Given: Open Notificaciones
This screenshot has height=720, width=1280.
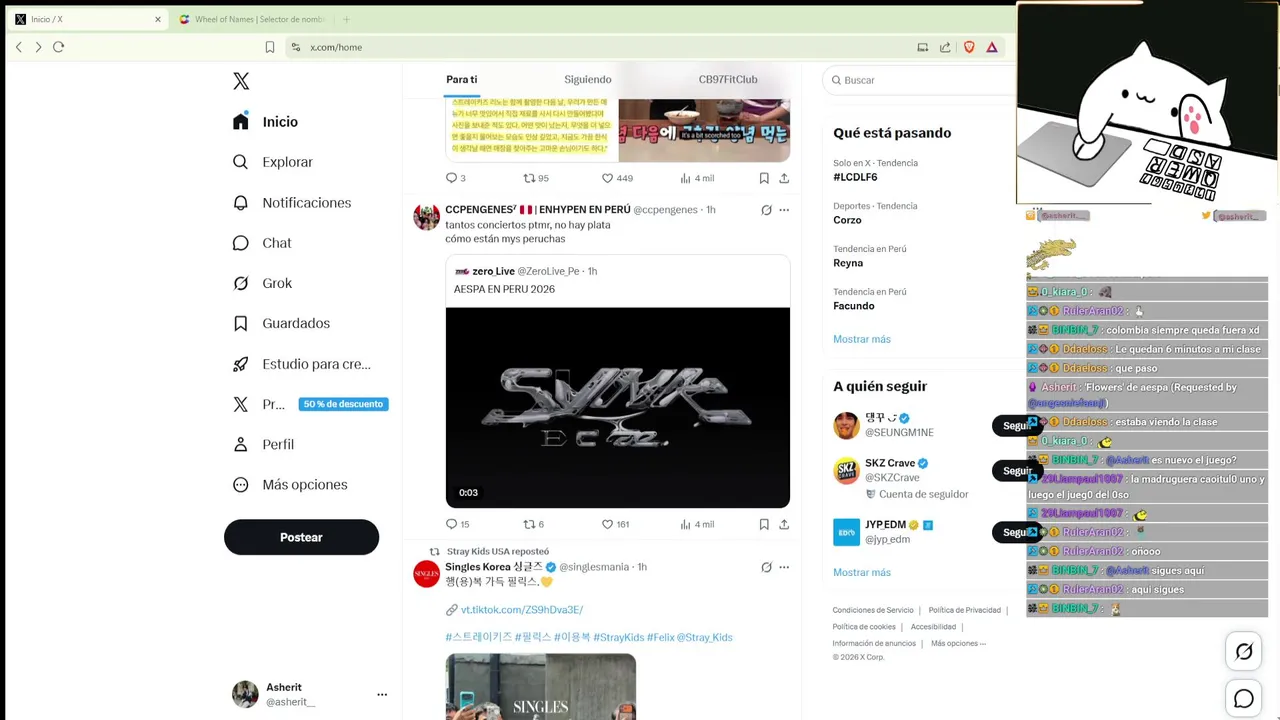Looking at the screenshot, I should pos(291,202).
